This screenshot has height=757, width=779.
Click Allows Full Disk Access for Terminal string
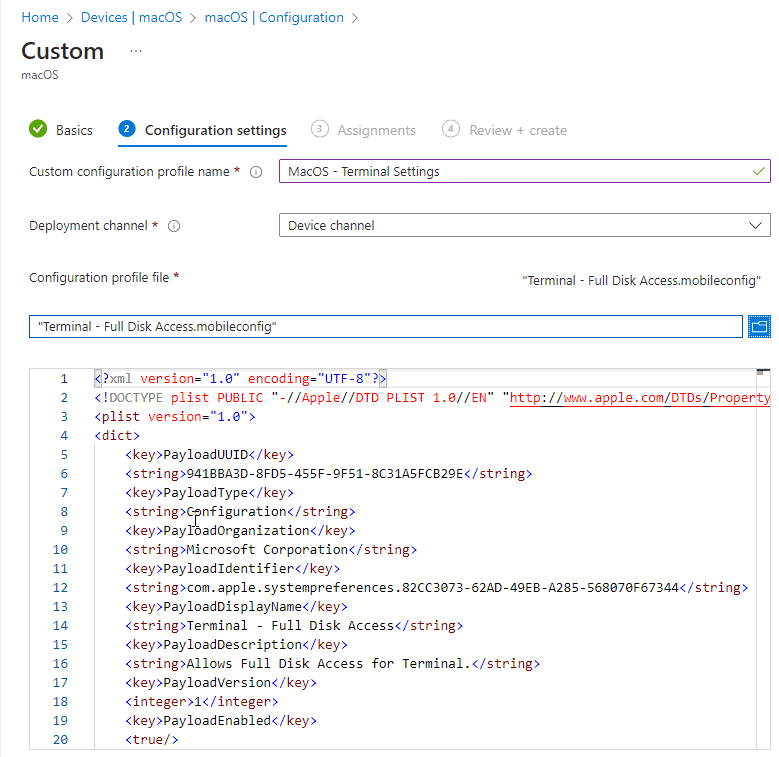pos(328,664)
